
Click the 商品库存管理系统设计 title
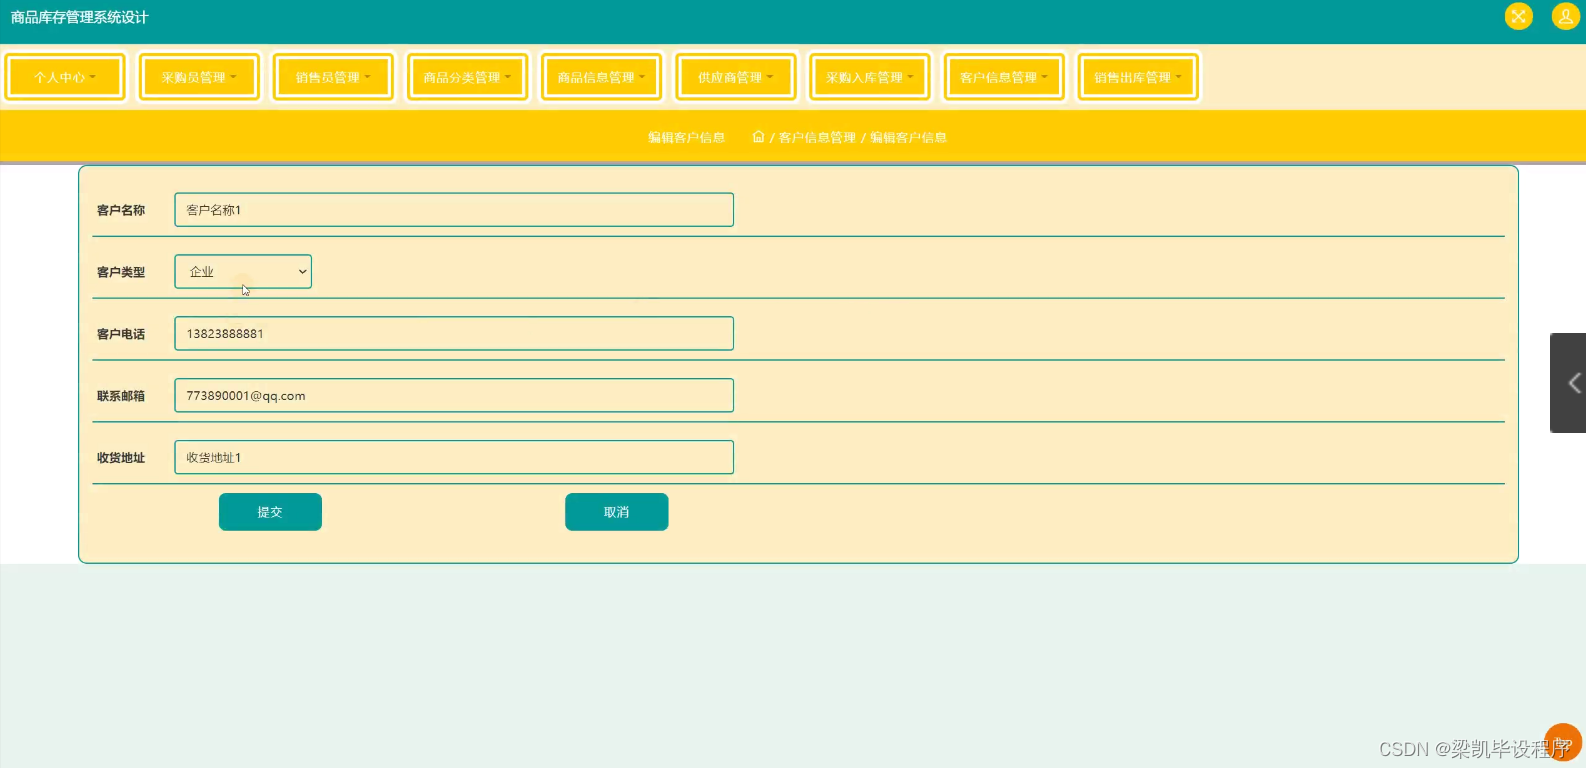(x=80, y=17)
